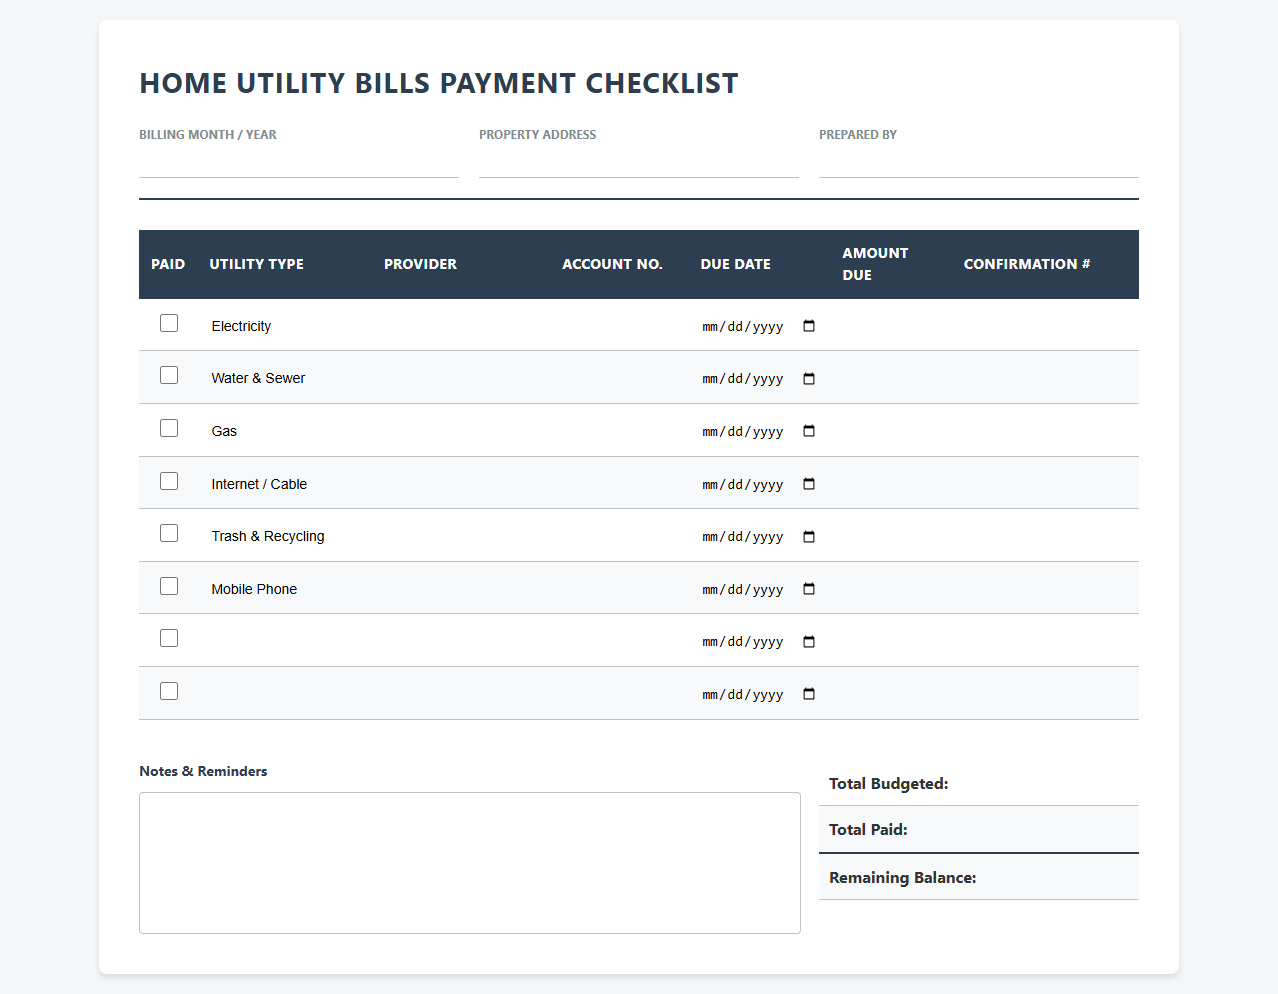
Task: Click the Home Utility Bills Payment Checklist title
Action: pyautogui.click(x=439, y=83)
